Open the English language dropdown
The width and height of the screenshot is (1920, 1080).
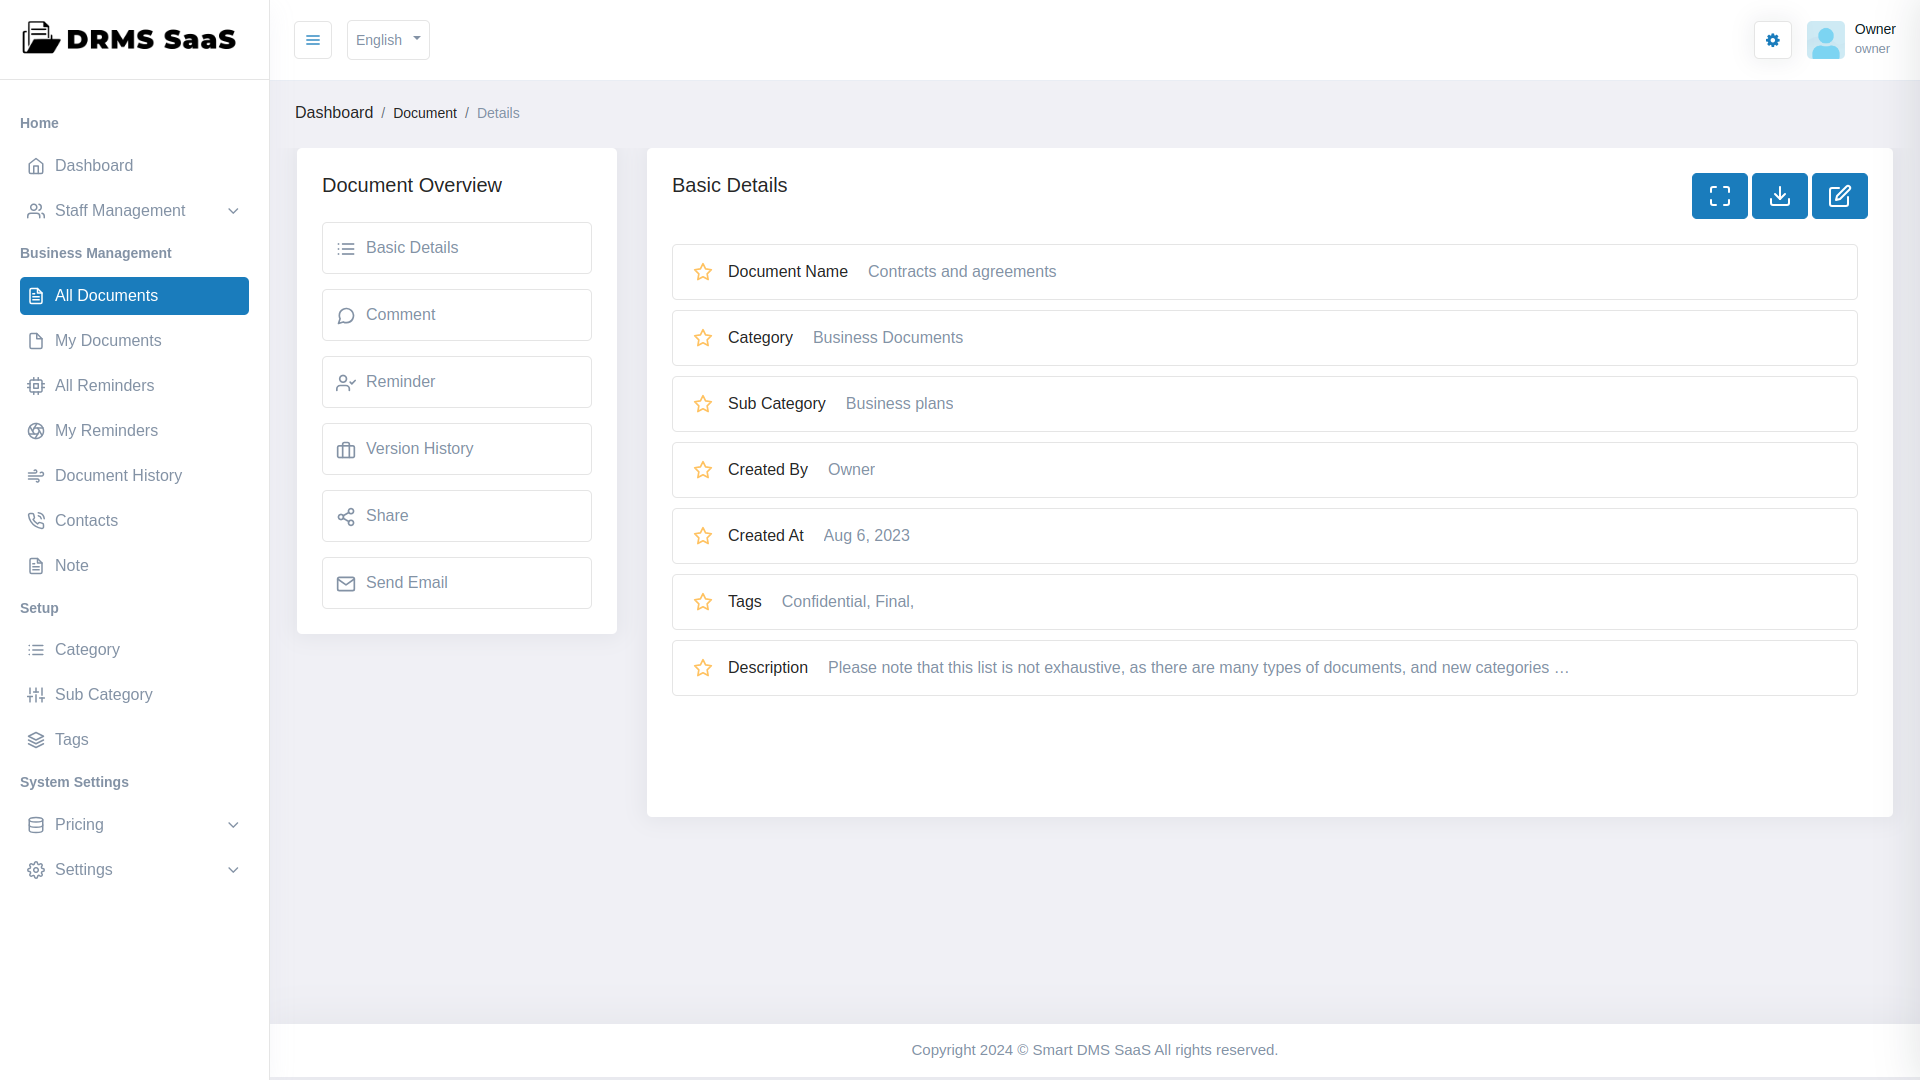tap(387, 40)
